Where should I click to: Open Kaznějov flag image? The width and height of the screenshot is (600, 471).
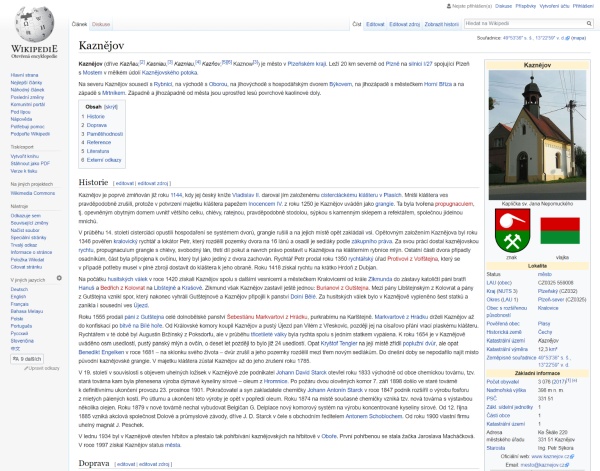point(560,231)
